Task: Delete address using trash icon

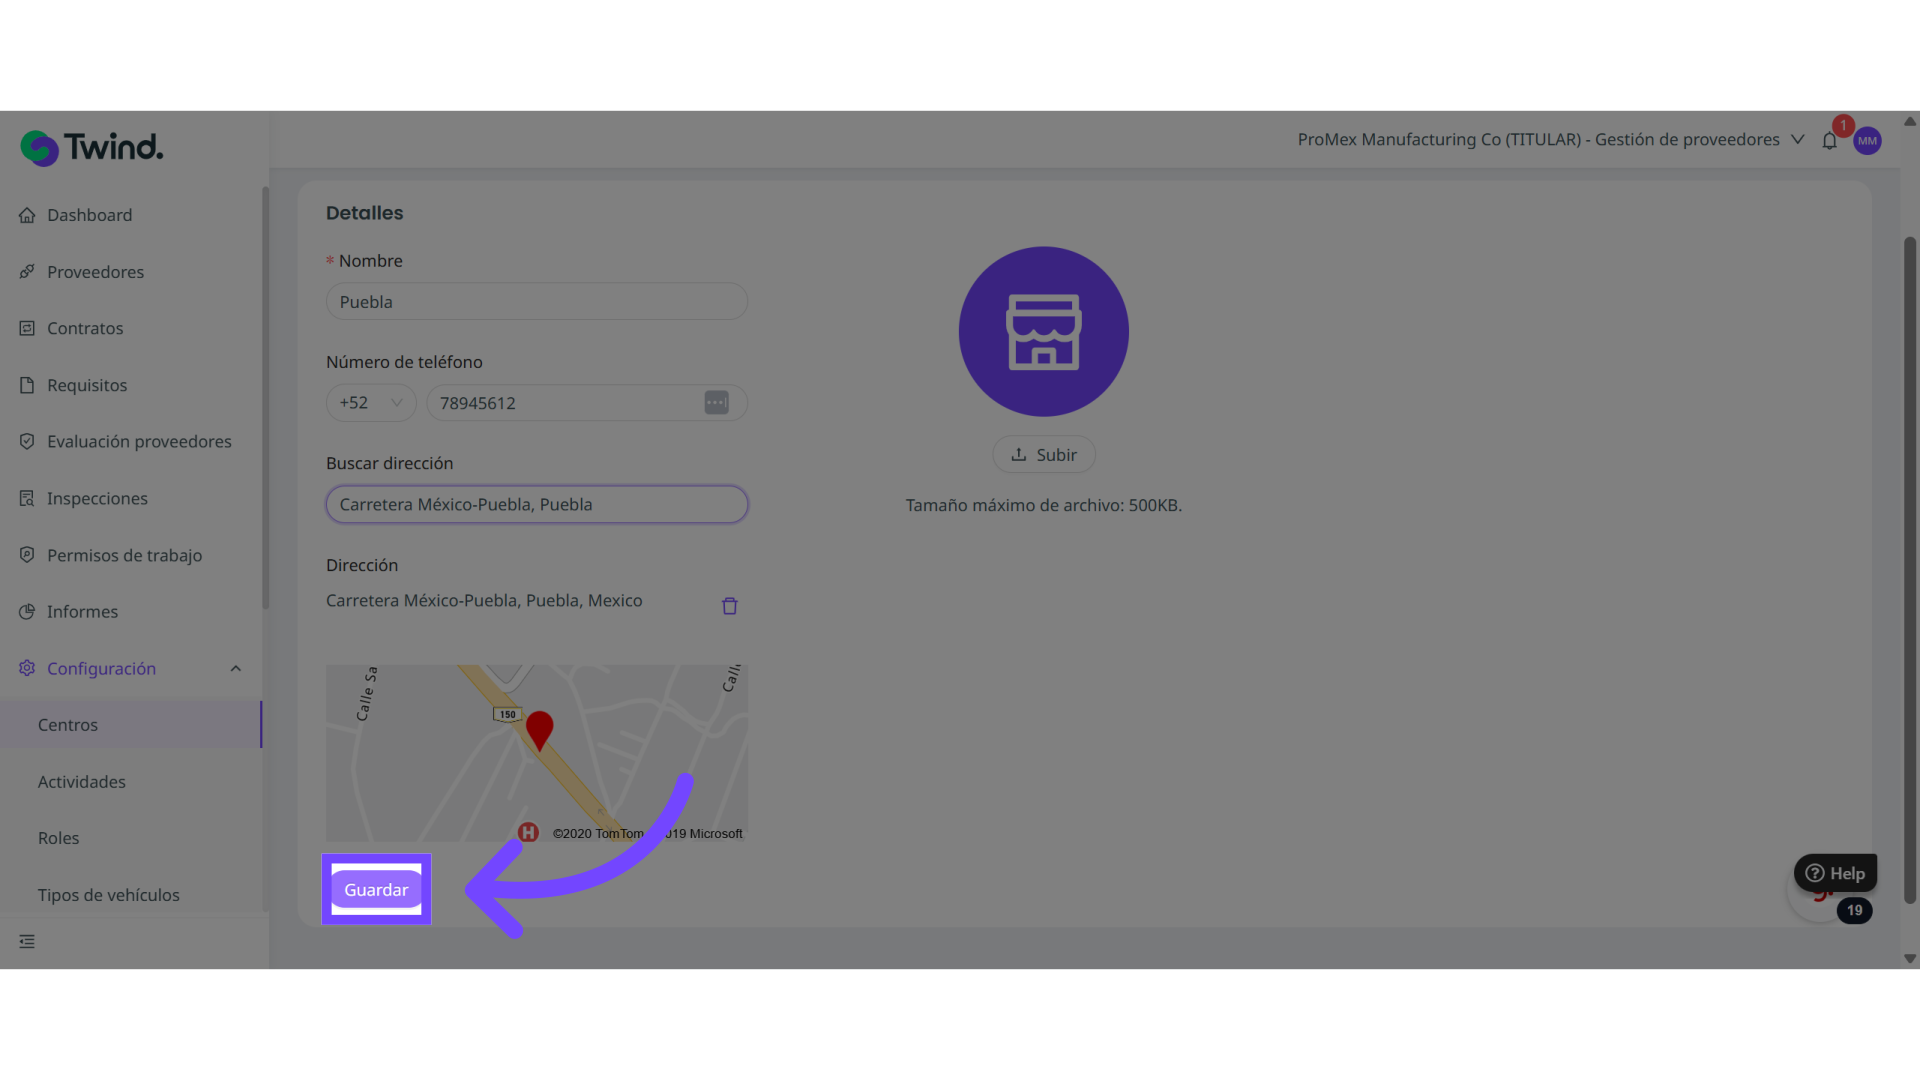Action: (729, 606)
